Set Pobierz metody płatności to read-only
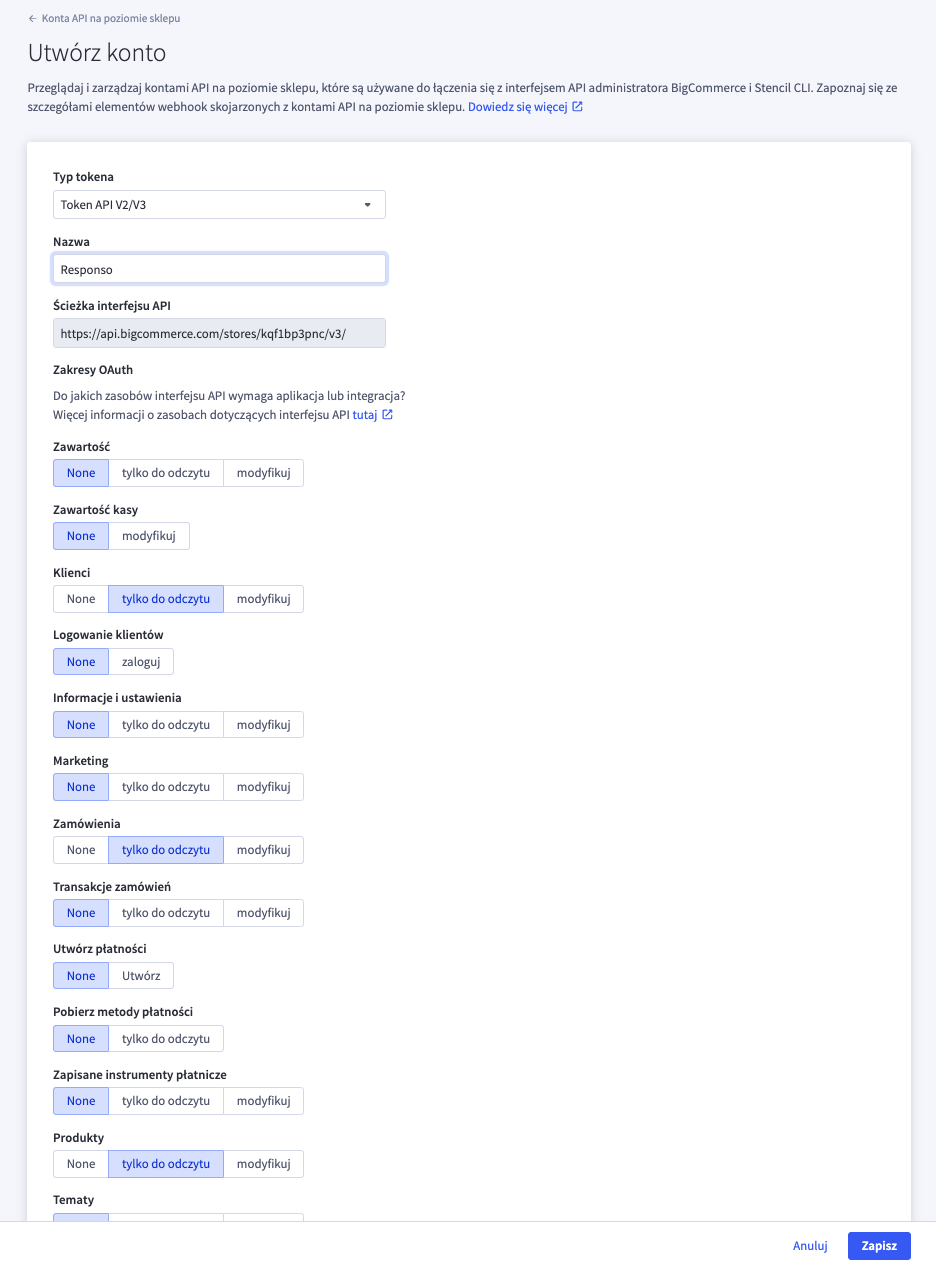Viewport: 936px width, 1267px height. tap(166, 1039)
